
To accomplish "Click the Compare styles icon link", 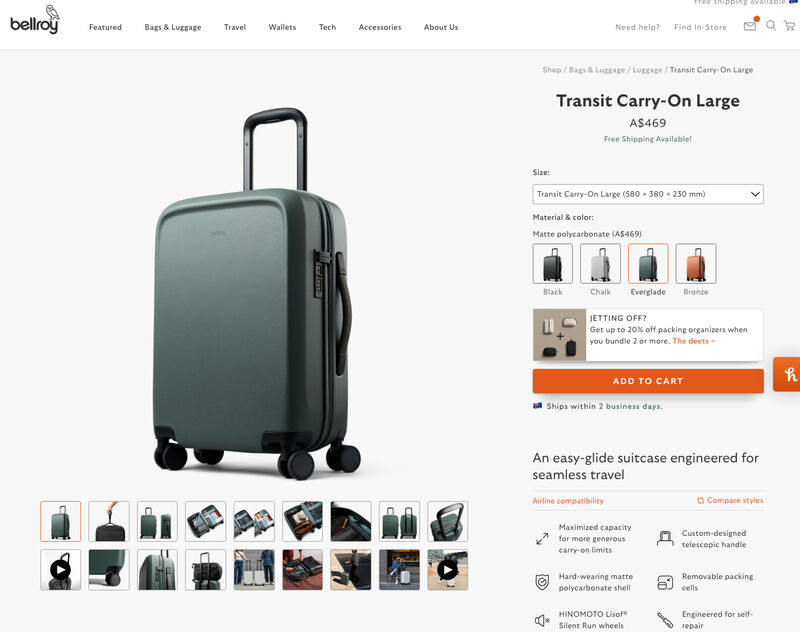I will pyautogui.click(x=730, y=500).
